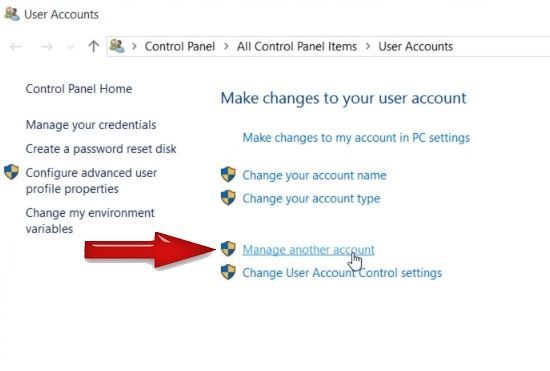The image size is (550, 371).
Task: Open Change my environment variables
Action: 90,221
